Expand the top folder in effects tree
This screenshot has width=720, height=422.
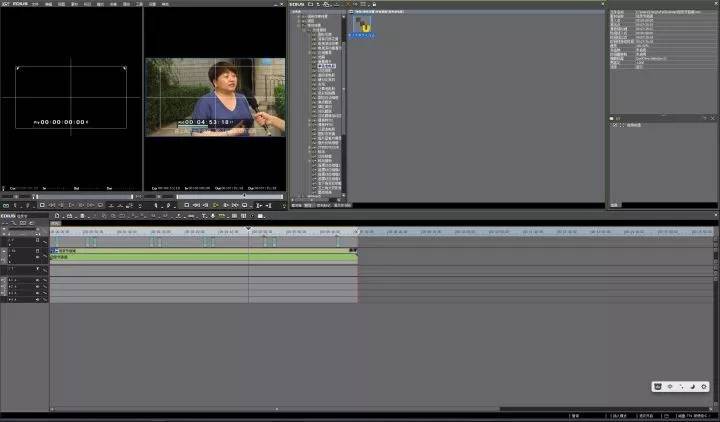[x=298, y=17]
